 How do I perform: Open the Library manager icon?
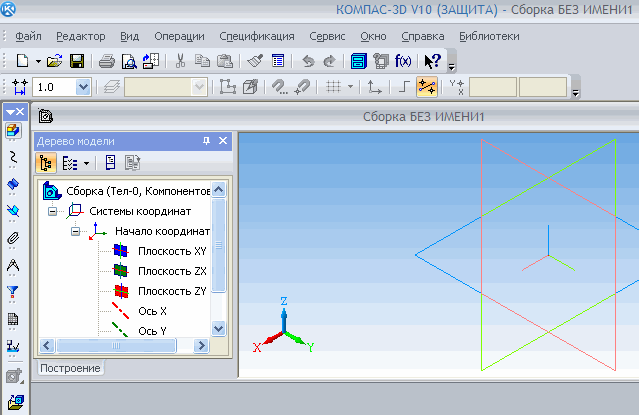pyautogui.click(x=359, y=61)
